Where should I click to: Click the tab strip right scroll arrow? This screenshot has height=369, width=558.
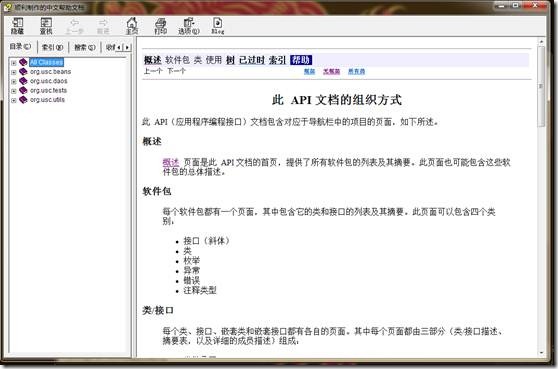point(127,47)
